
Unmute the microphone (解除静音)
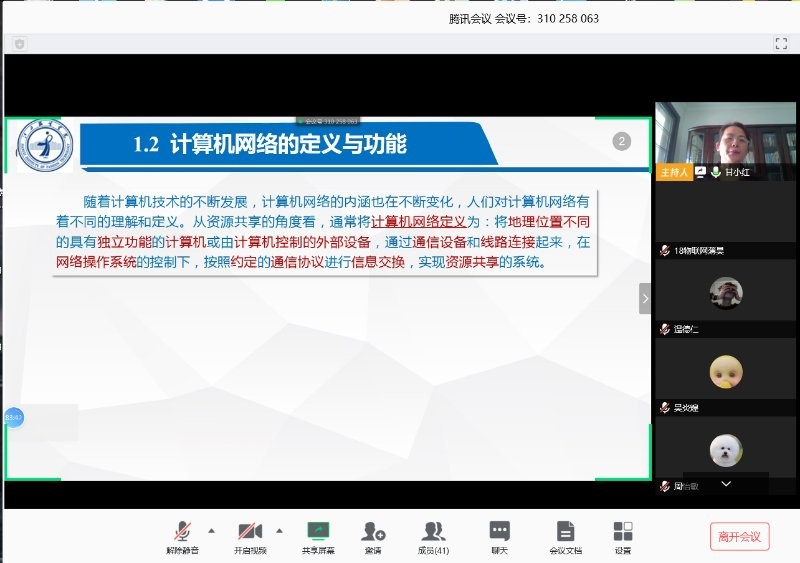[183, 532]
